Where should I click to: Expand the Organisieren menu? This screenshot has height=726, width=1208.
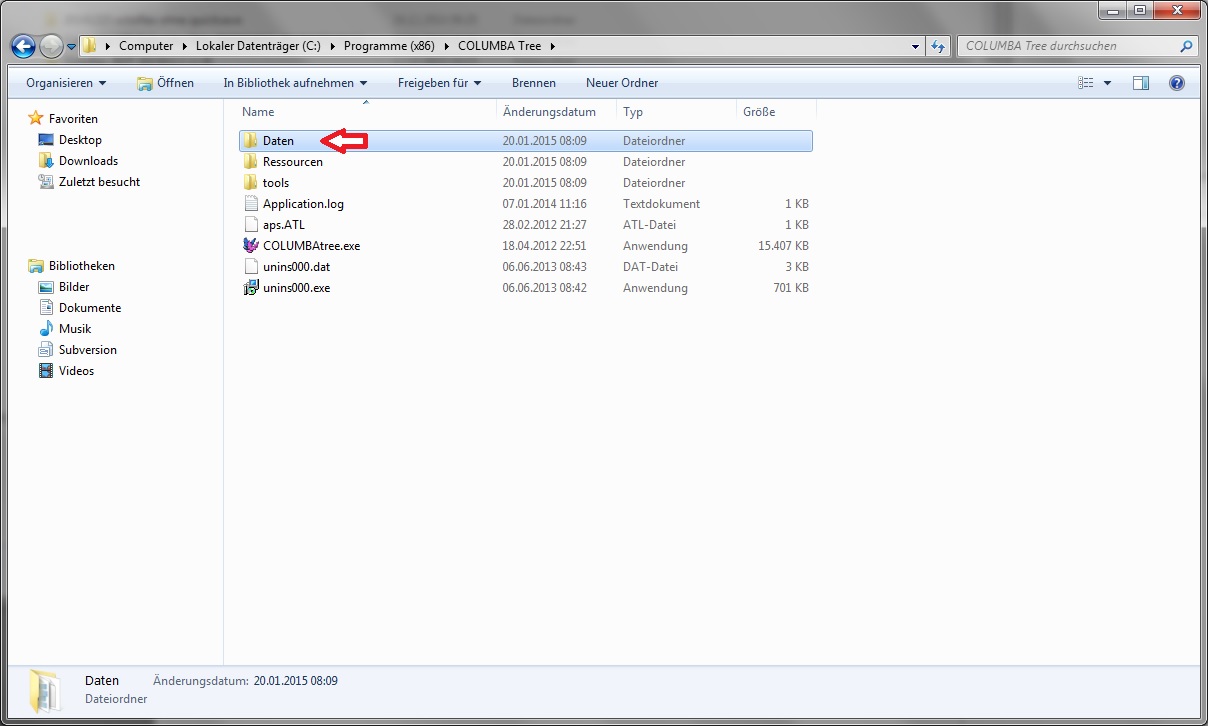click(x=66, y=83)
